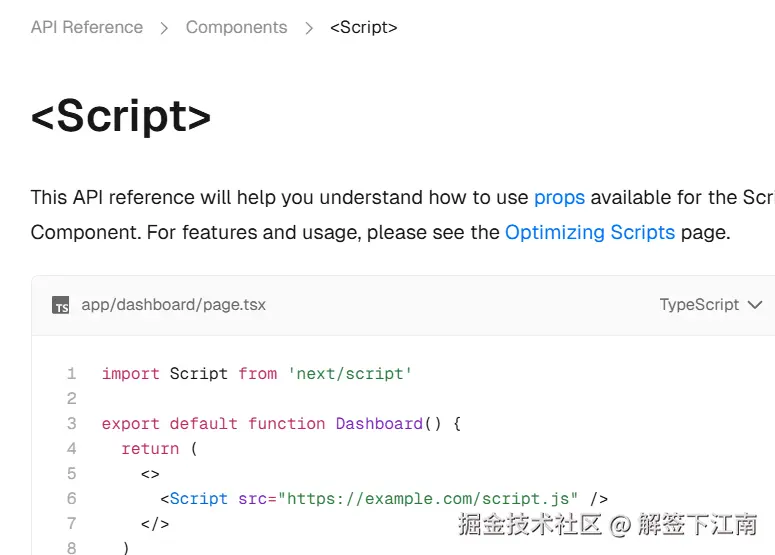Follow the props hyperlink
This screenshot has height=555, width=775.
tap(559, 197)
